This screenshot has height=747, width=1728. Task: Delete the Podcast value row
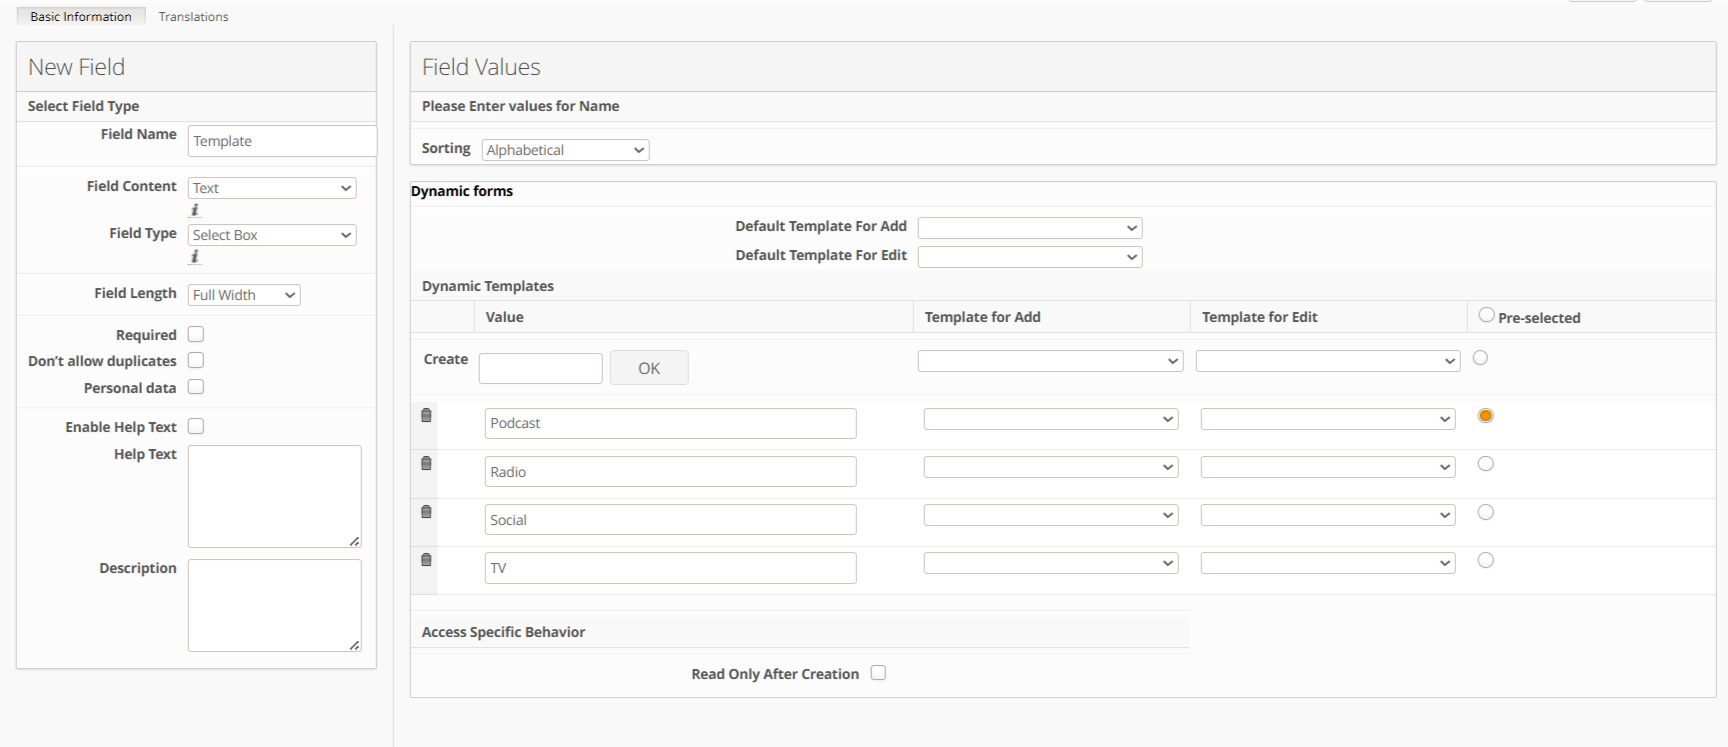click(426, 415)
